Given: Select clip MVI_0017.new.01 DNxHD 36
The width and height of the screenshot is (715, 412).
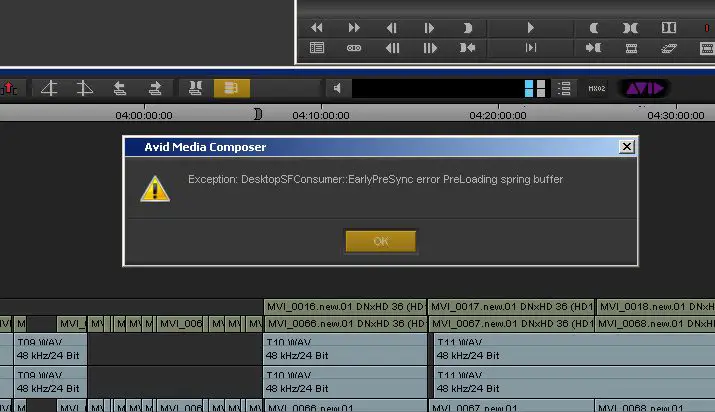Looking at the screenshot, I should (511, 307).
